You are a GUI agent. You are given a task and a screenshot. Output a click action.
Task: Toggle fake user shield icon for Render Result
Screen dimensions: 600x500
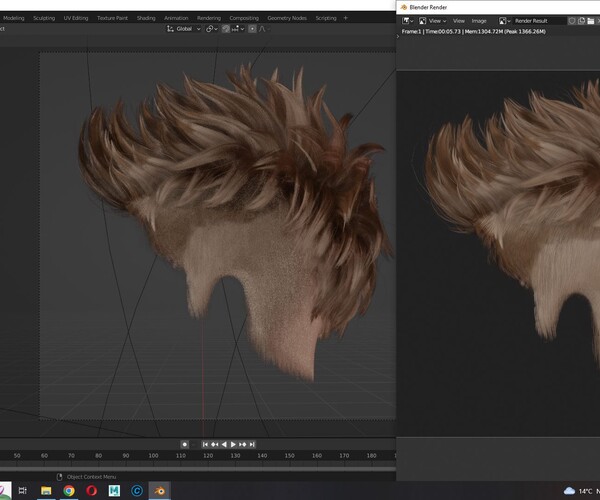tap(572, 21)
